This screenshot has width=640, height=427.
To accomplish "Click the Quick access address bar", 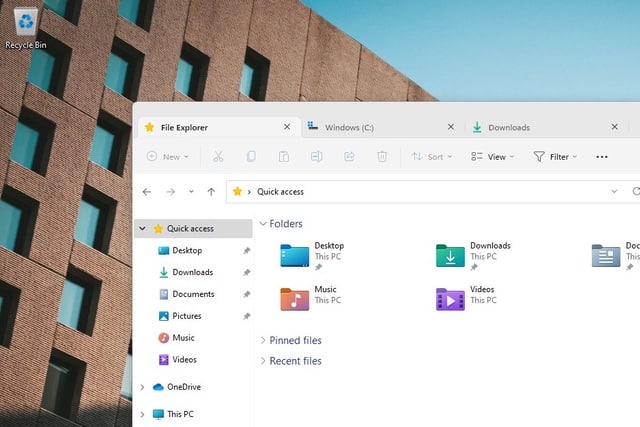I will click(x=420, y=192).
